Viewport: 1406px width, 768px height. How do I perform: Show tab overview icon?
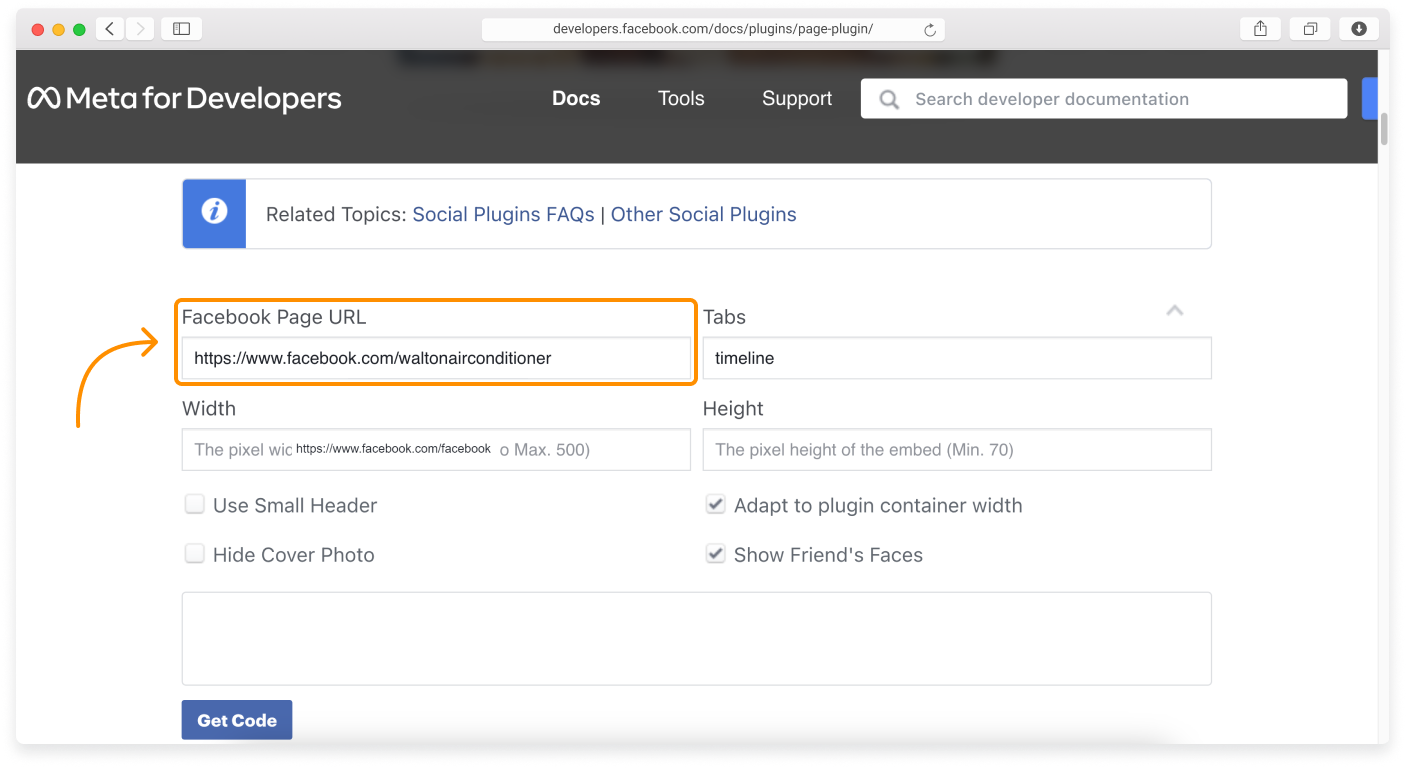pyautogui.click(x=1310, y=29)
